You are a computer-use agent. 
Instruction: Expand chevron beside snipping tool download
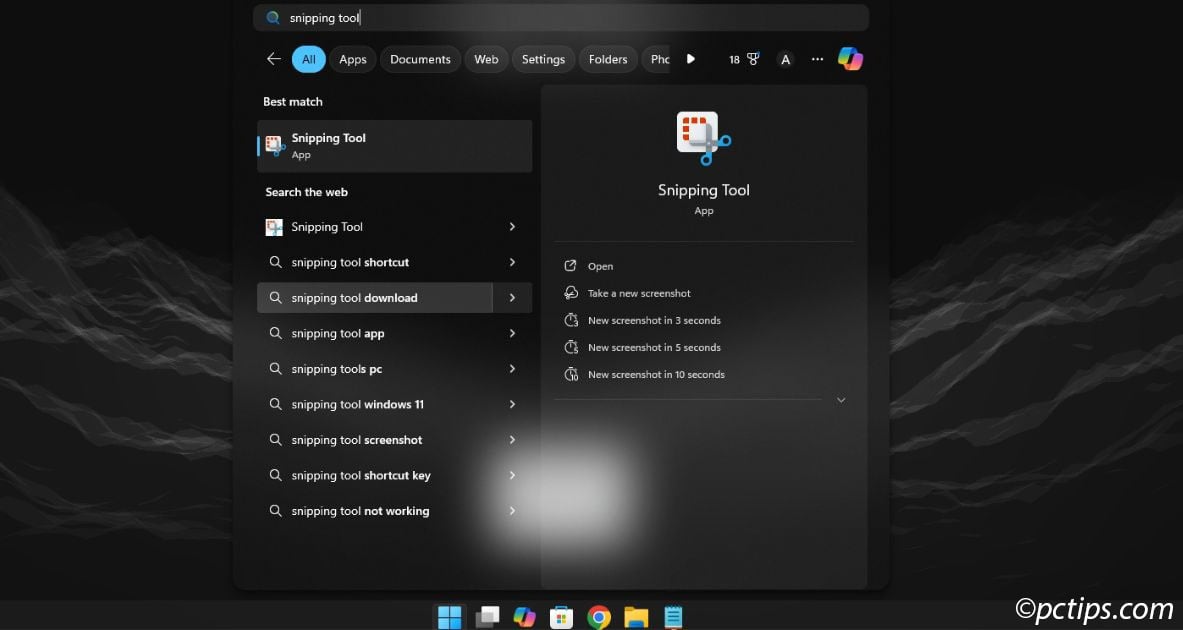[x=512, y=297]
